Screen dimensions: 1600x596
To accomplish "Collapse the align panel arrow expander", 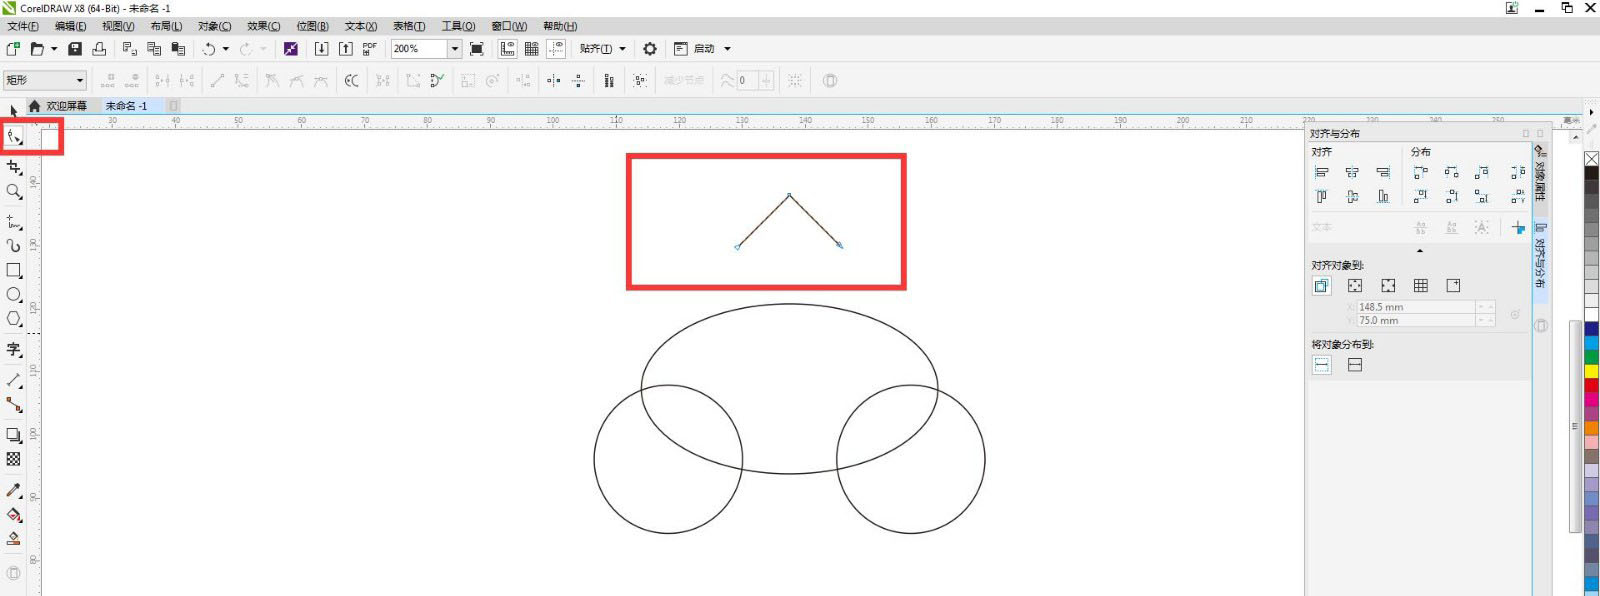I will [x=1419, y=250].
